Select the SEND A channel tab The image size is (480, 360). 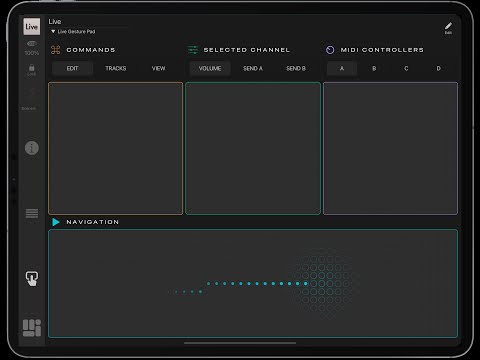click(x=253, y=68)
